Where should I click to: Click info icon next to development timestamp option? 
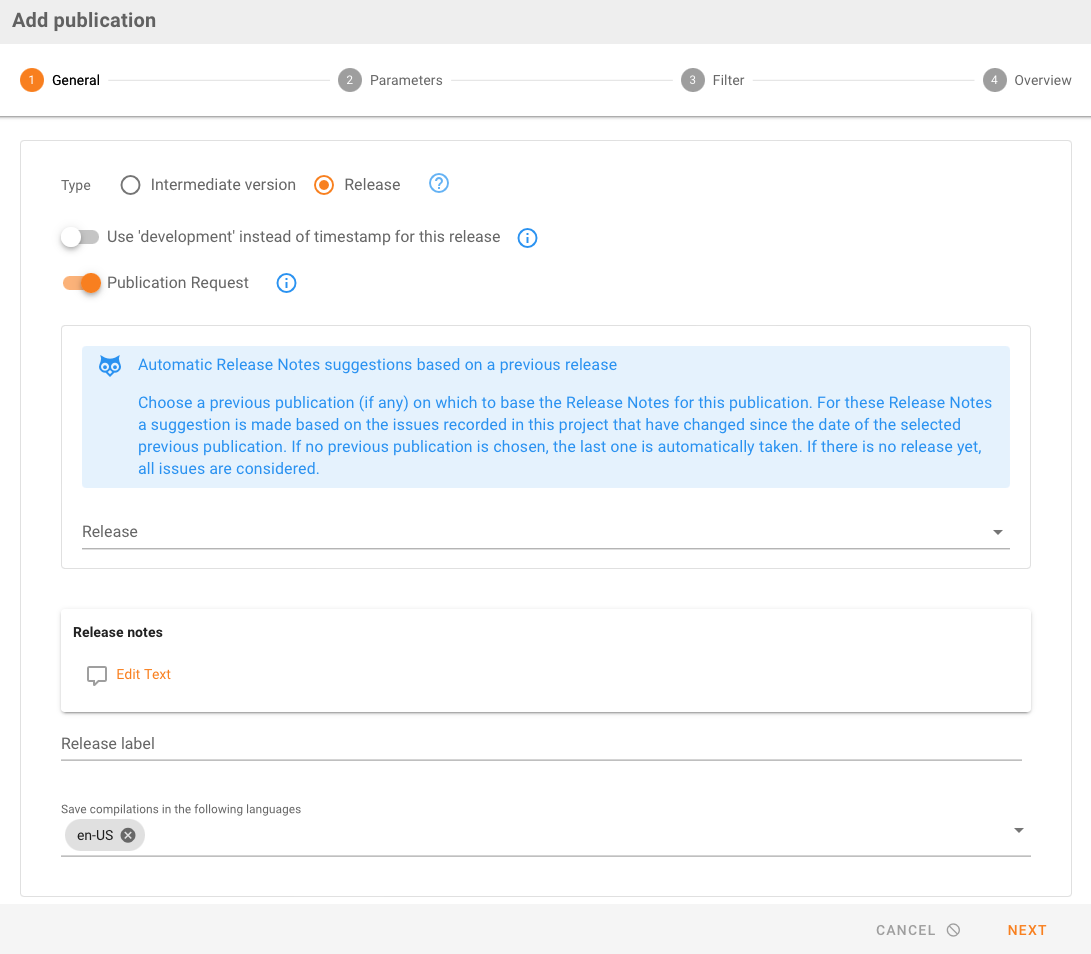[527, 238]
